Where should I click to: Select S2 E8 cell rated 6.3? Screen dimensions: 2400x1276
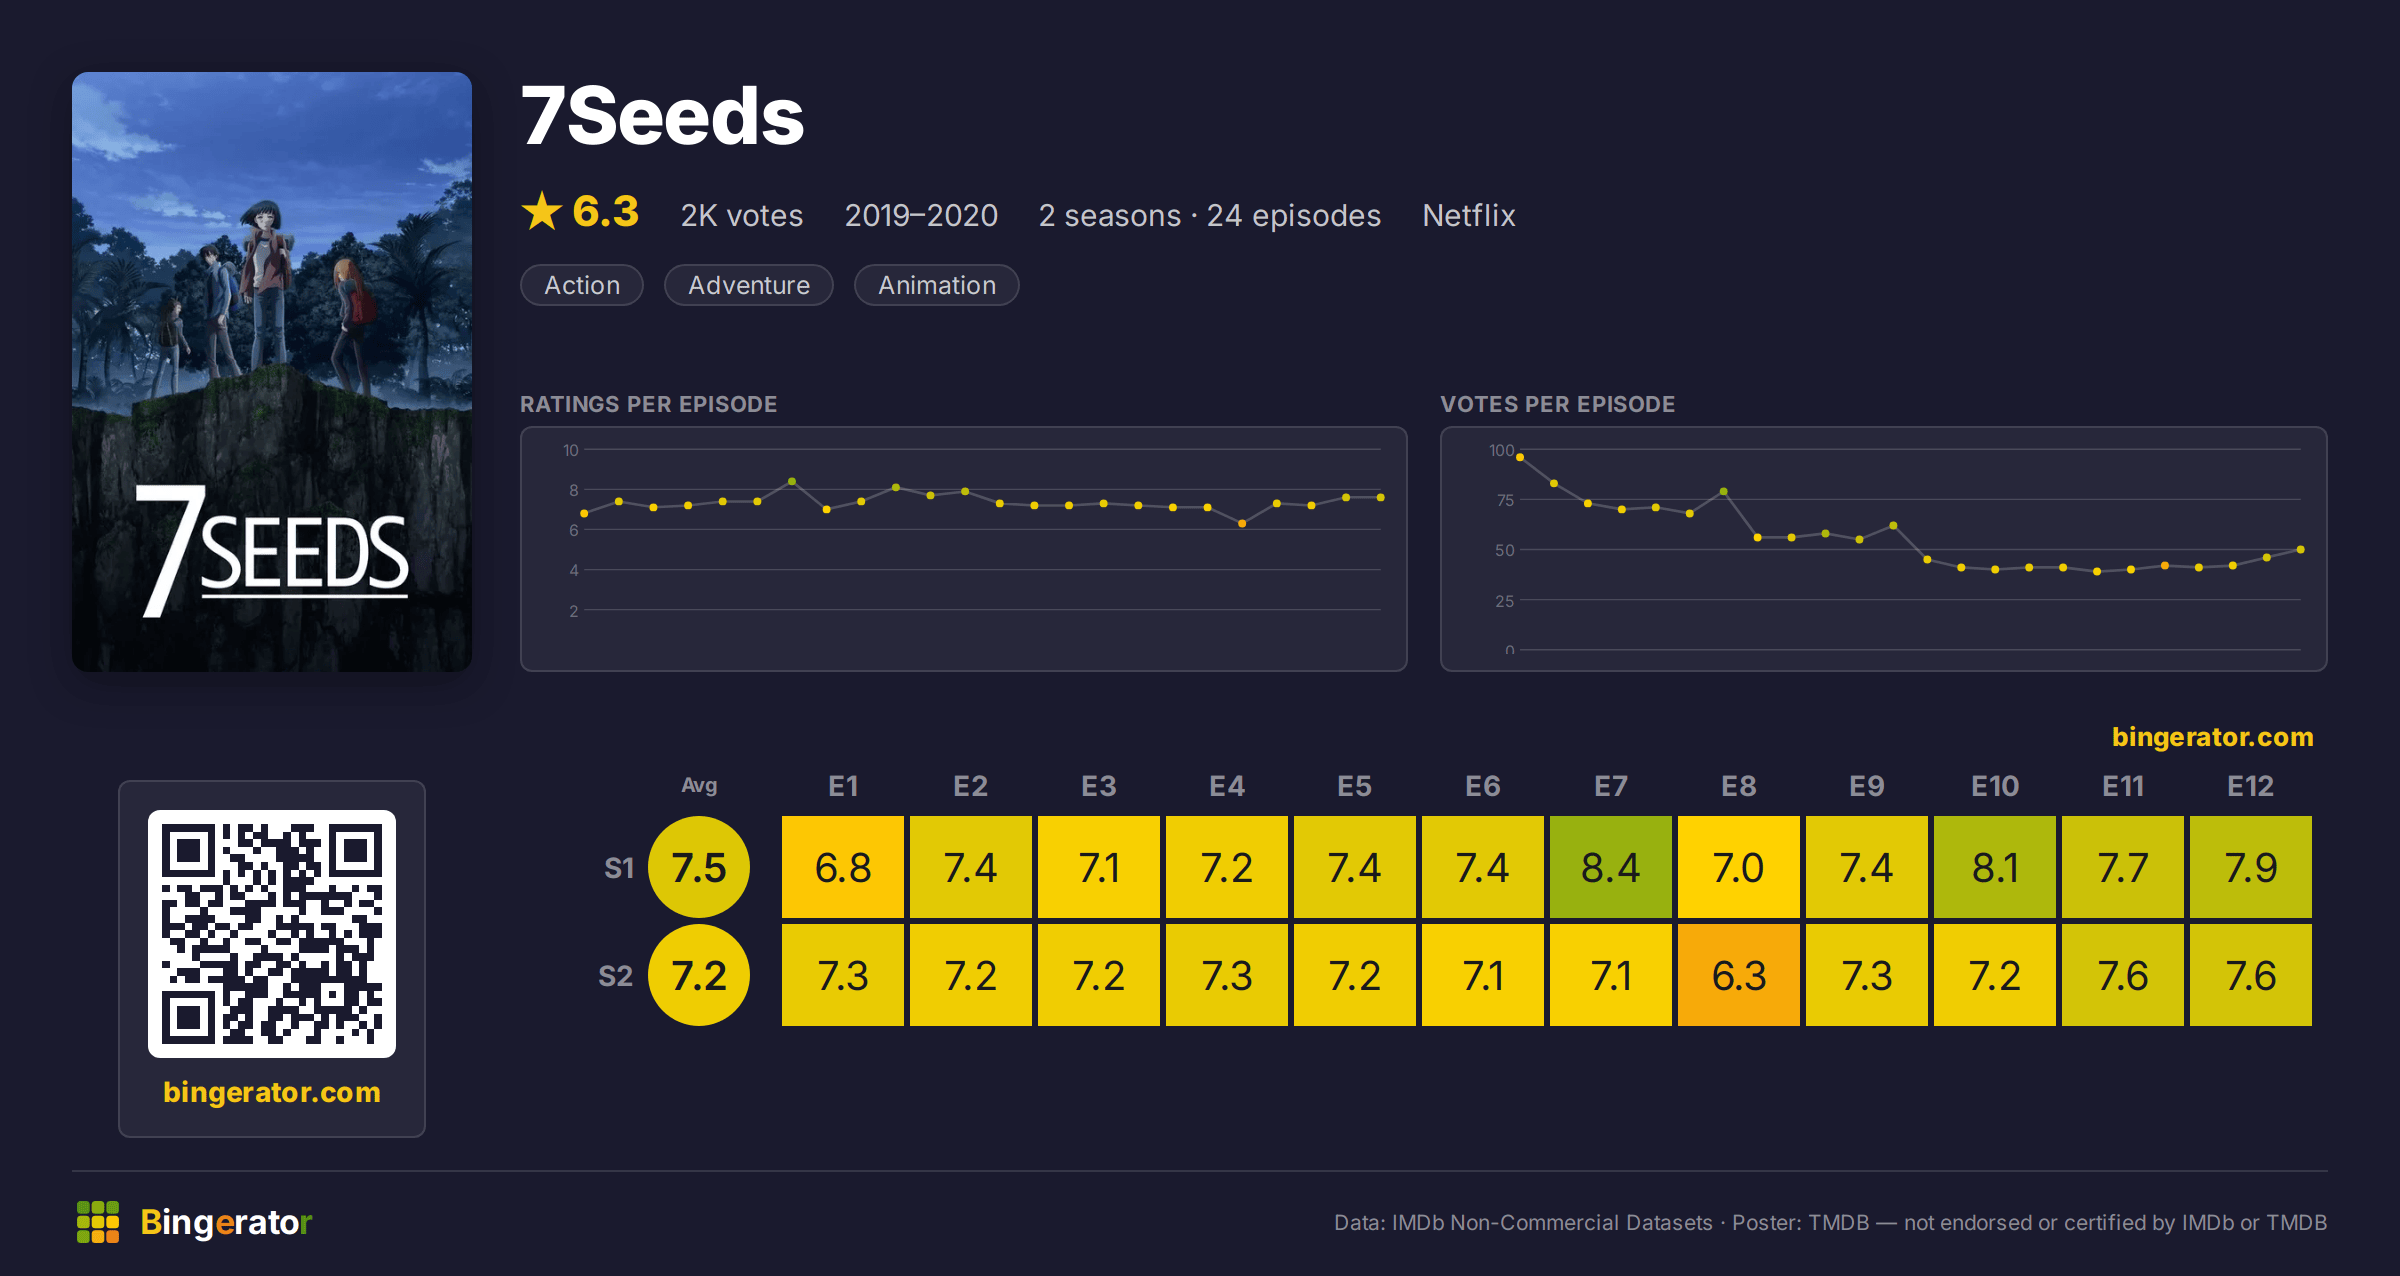click(x=1739, y=975)
